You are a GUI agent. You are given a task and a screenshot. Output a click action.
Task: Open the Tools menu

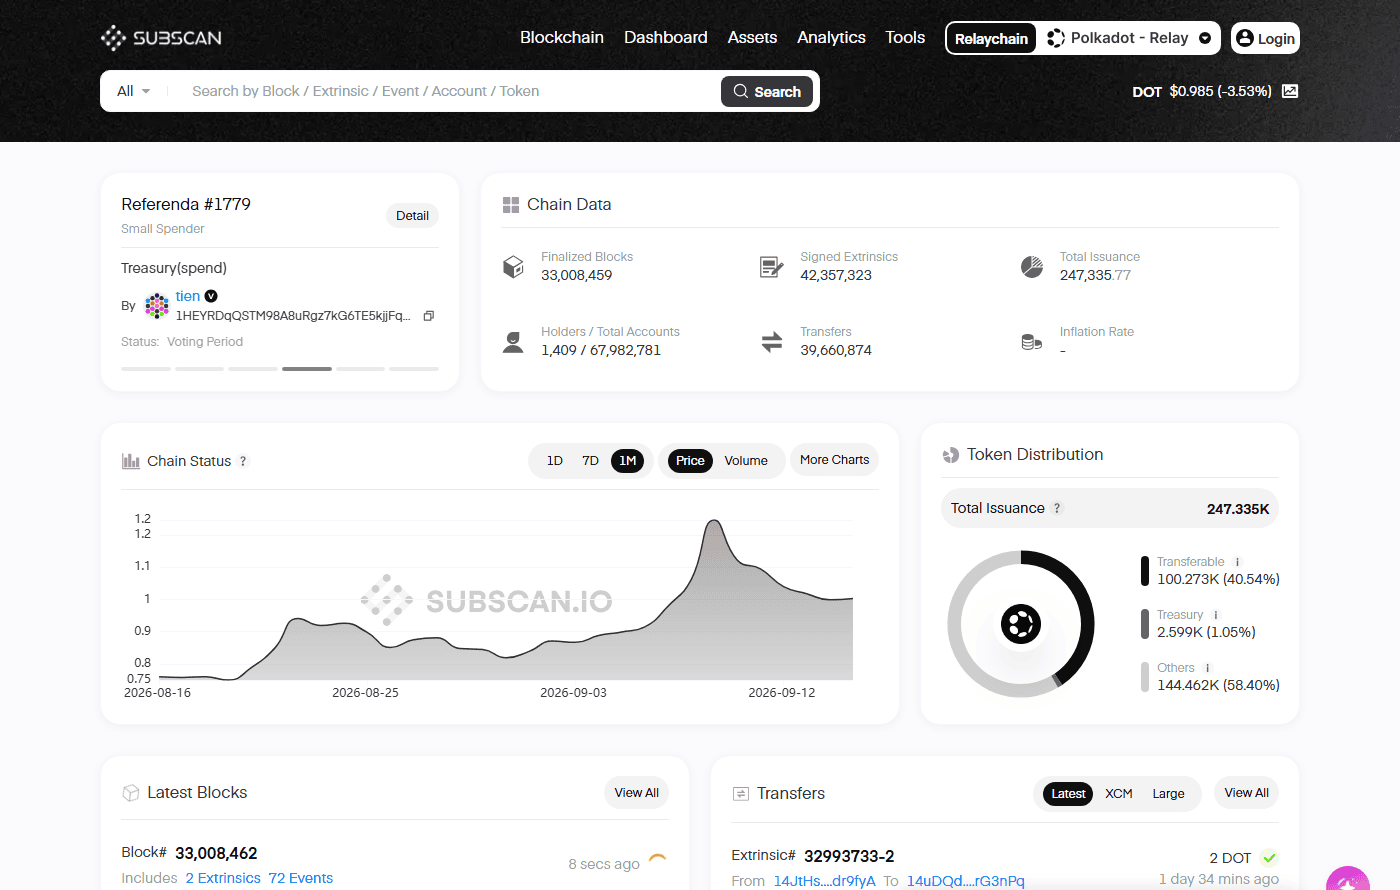point(905,37)
